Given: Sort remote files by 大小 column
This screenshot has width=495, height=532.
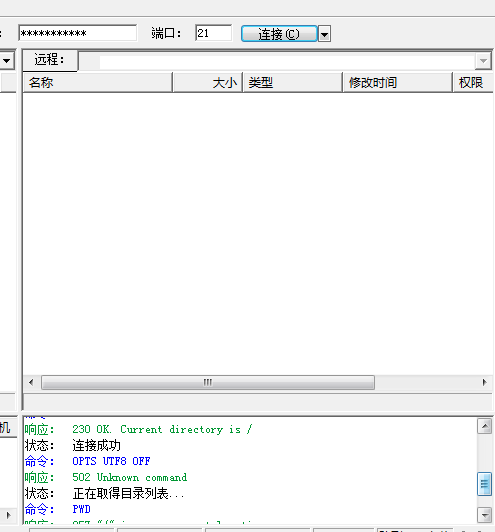Looking at the screenshot, I should click(208, 82).
